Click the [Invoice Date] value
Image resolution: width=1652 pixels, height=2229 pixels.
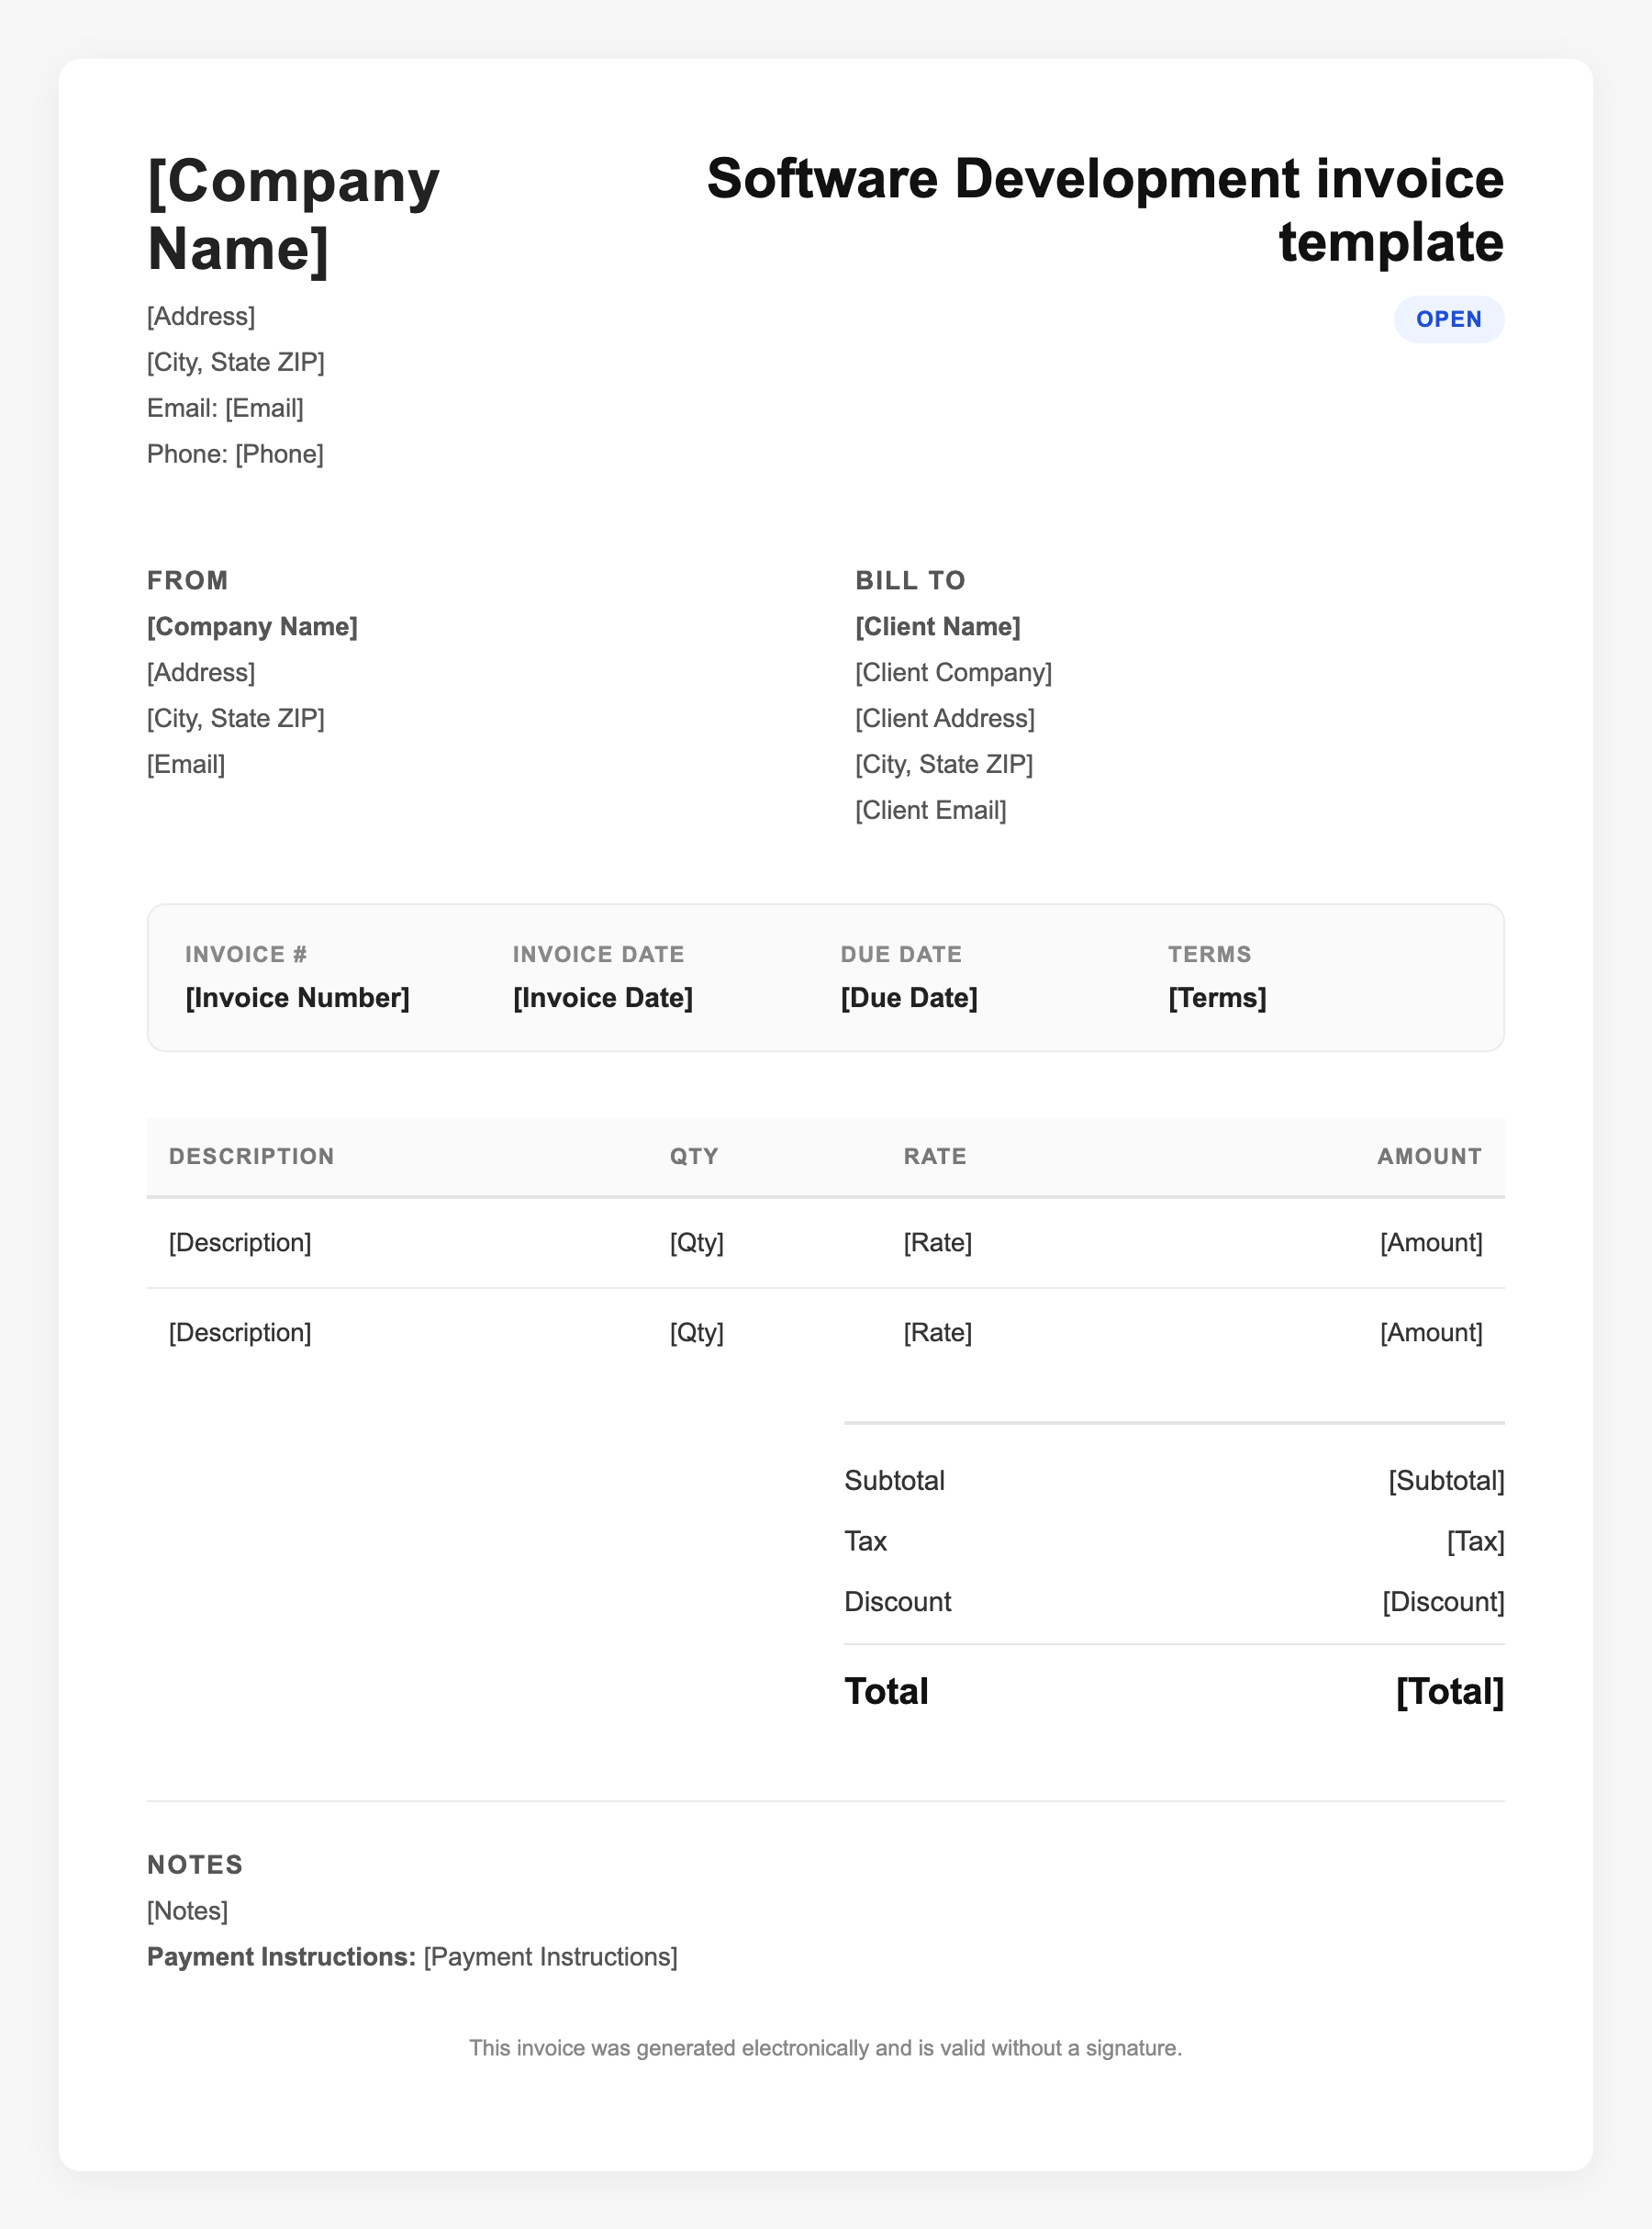(x=602, y=997)
